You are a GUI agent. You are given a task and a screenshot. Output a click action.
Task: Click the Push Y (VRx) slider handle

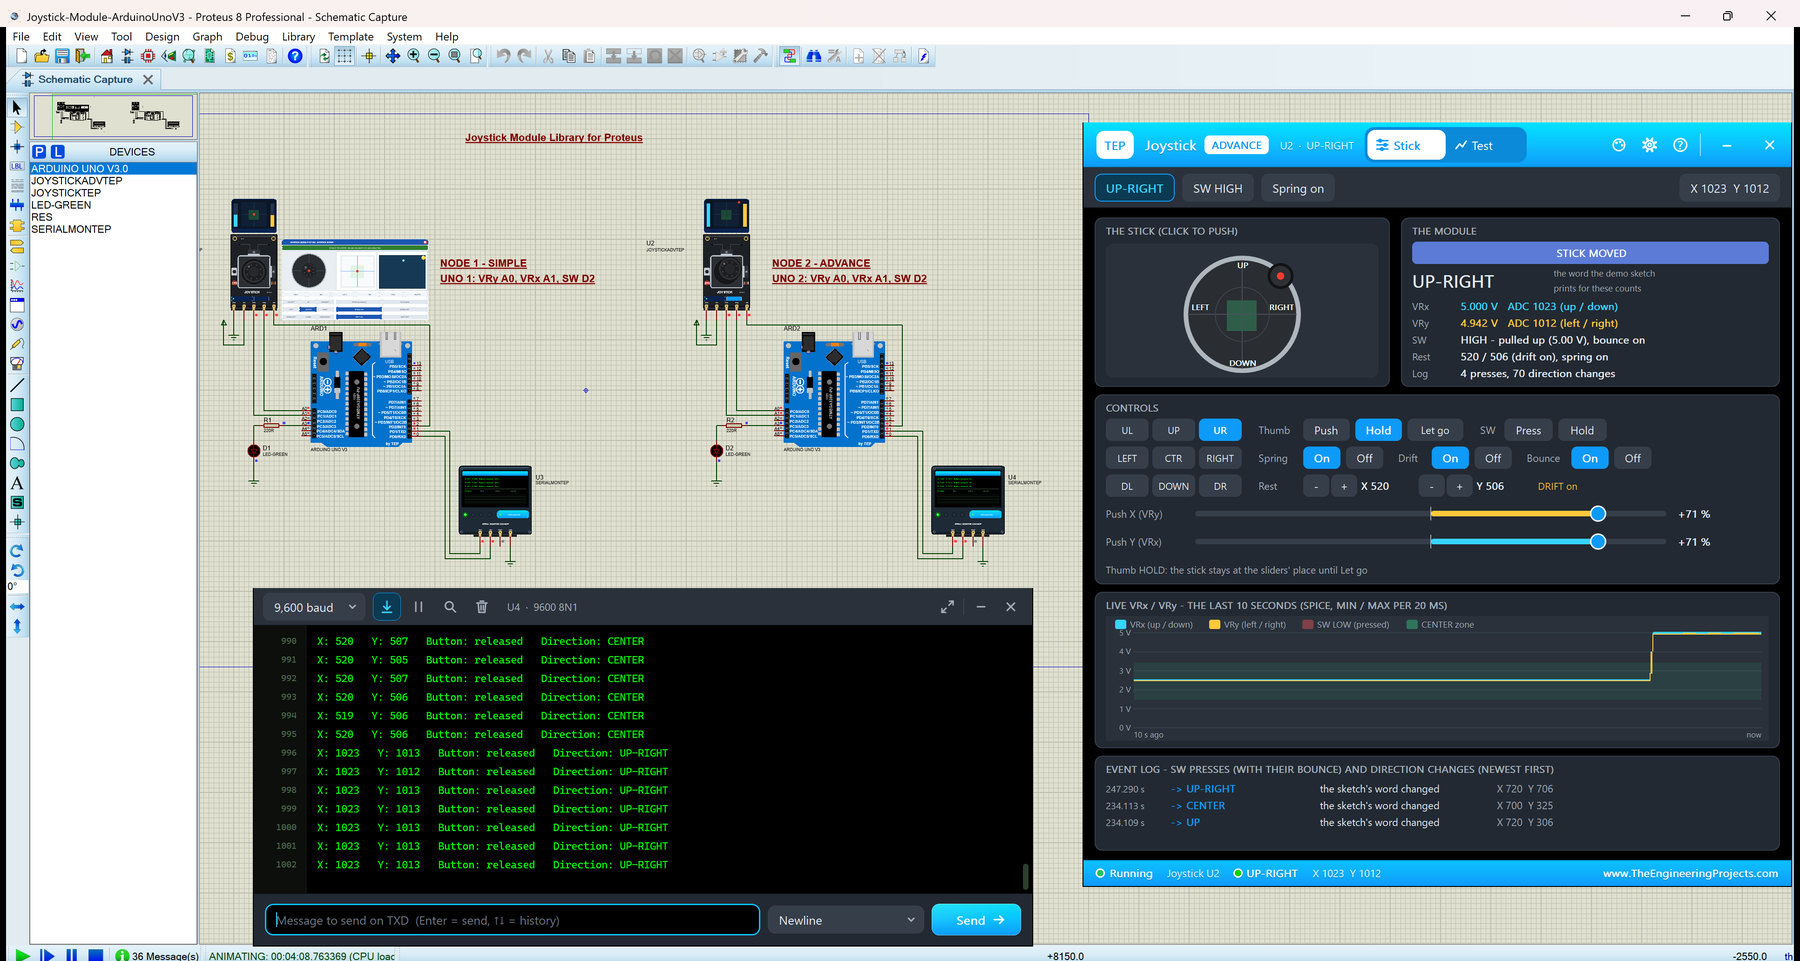[x=1598, y=542]
